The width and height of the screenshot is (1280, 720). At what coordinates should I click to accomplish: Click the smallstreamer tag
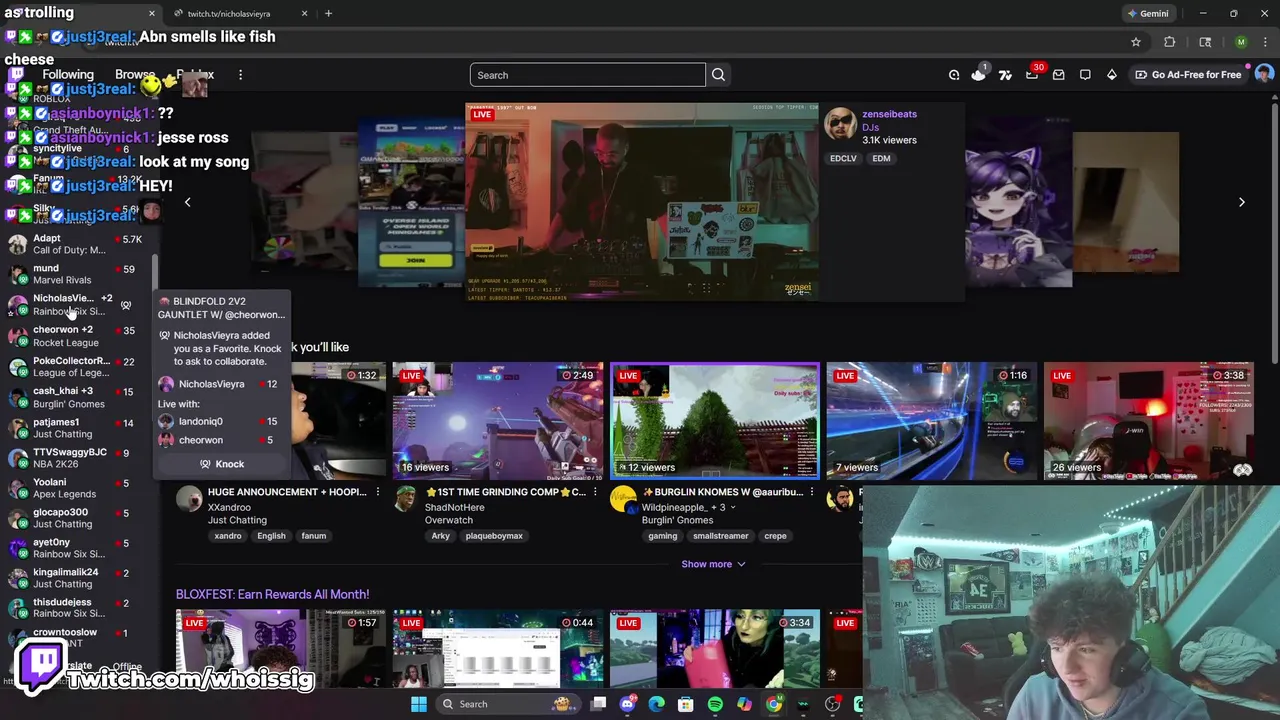click(720, 536)
